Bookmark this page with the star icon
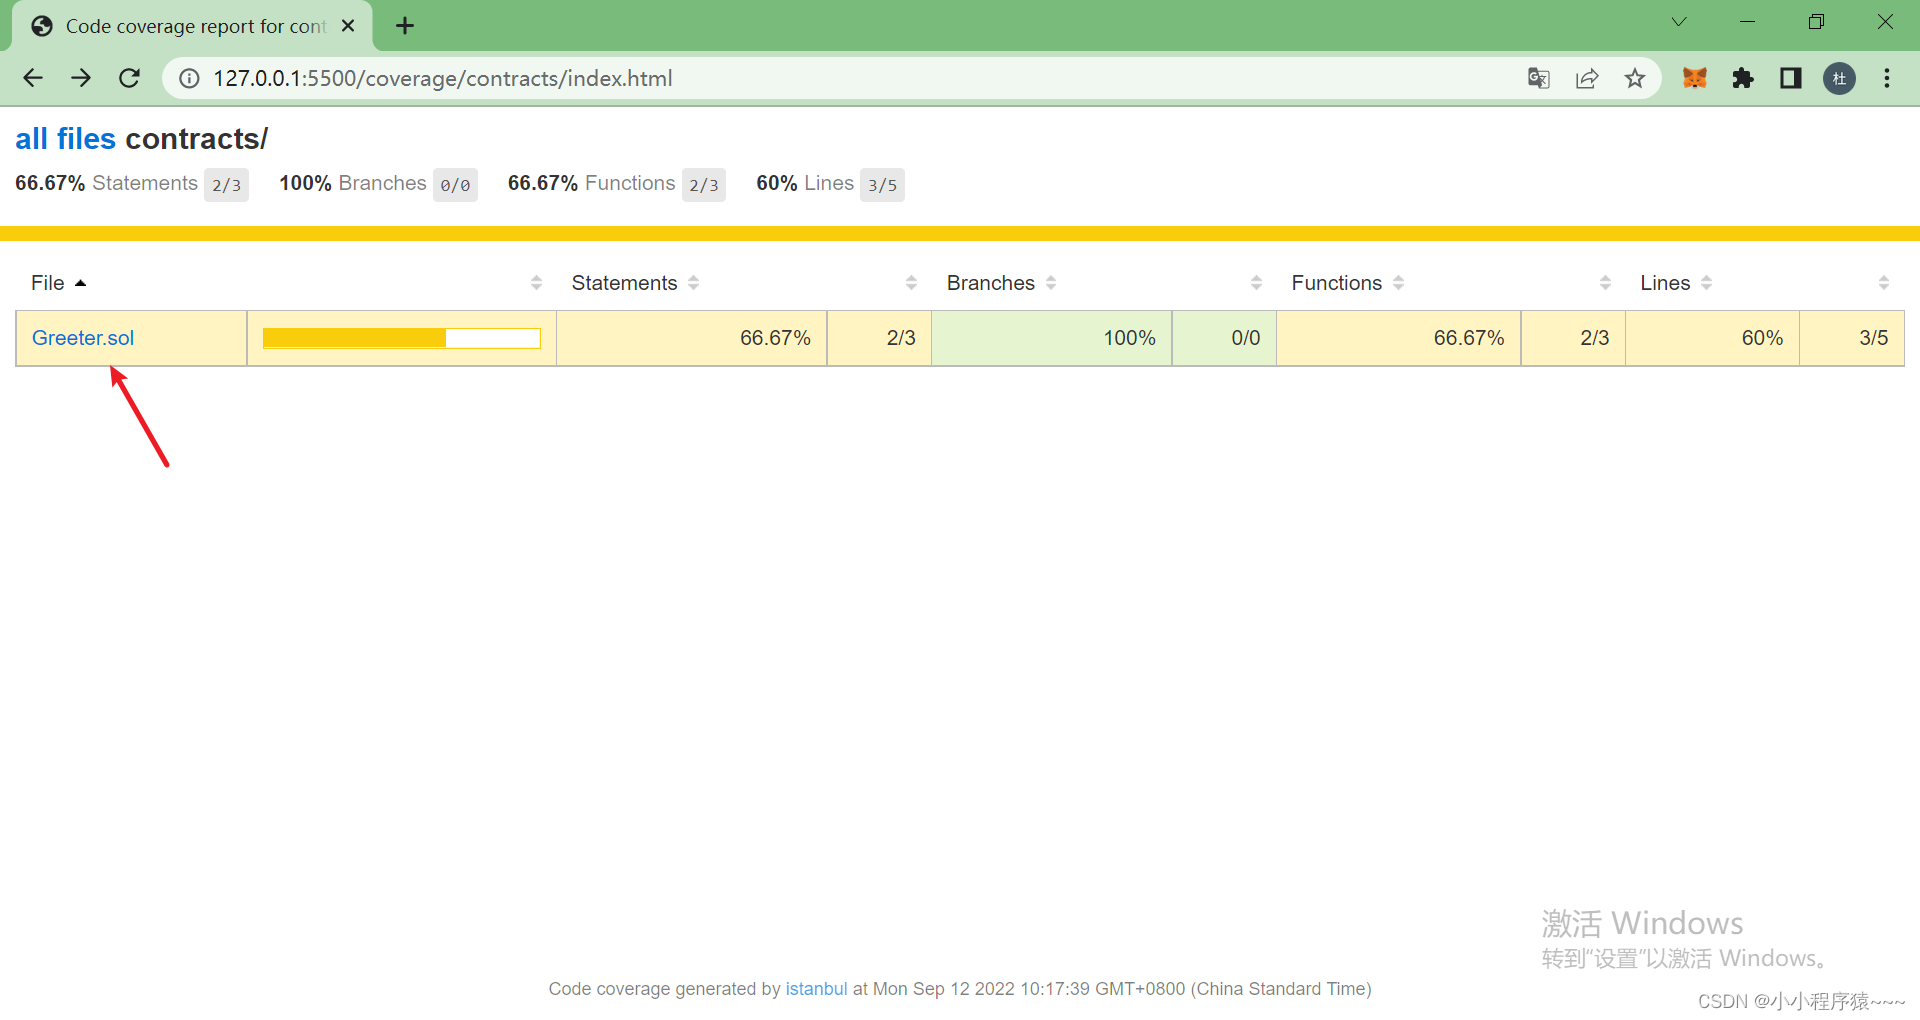 tap(1635, 78)
